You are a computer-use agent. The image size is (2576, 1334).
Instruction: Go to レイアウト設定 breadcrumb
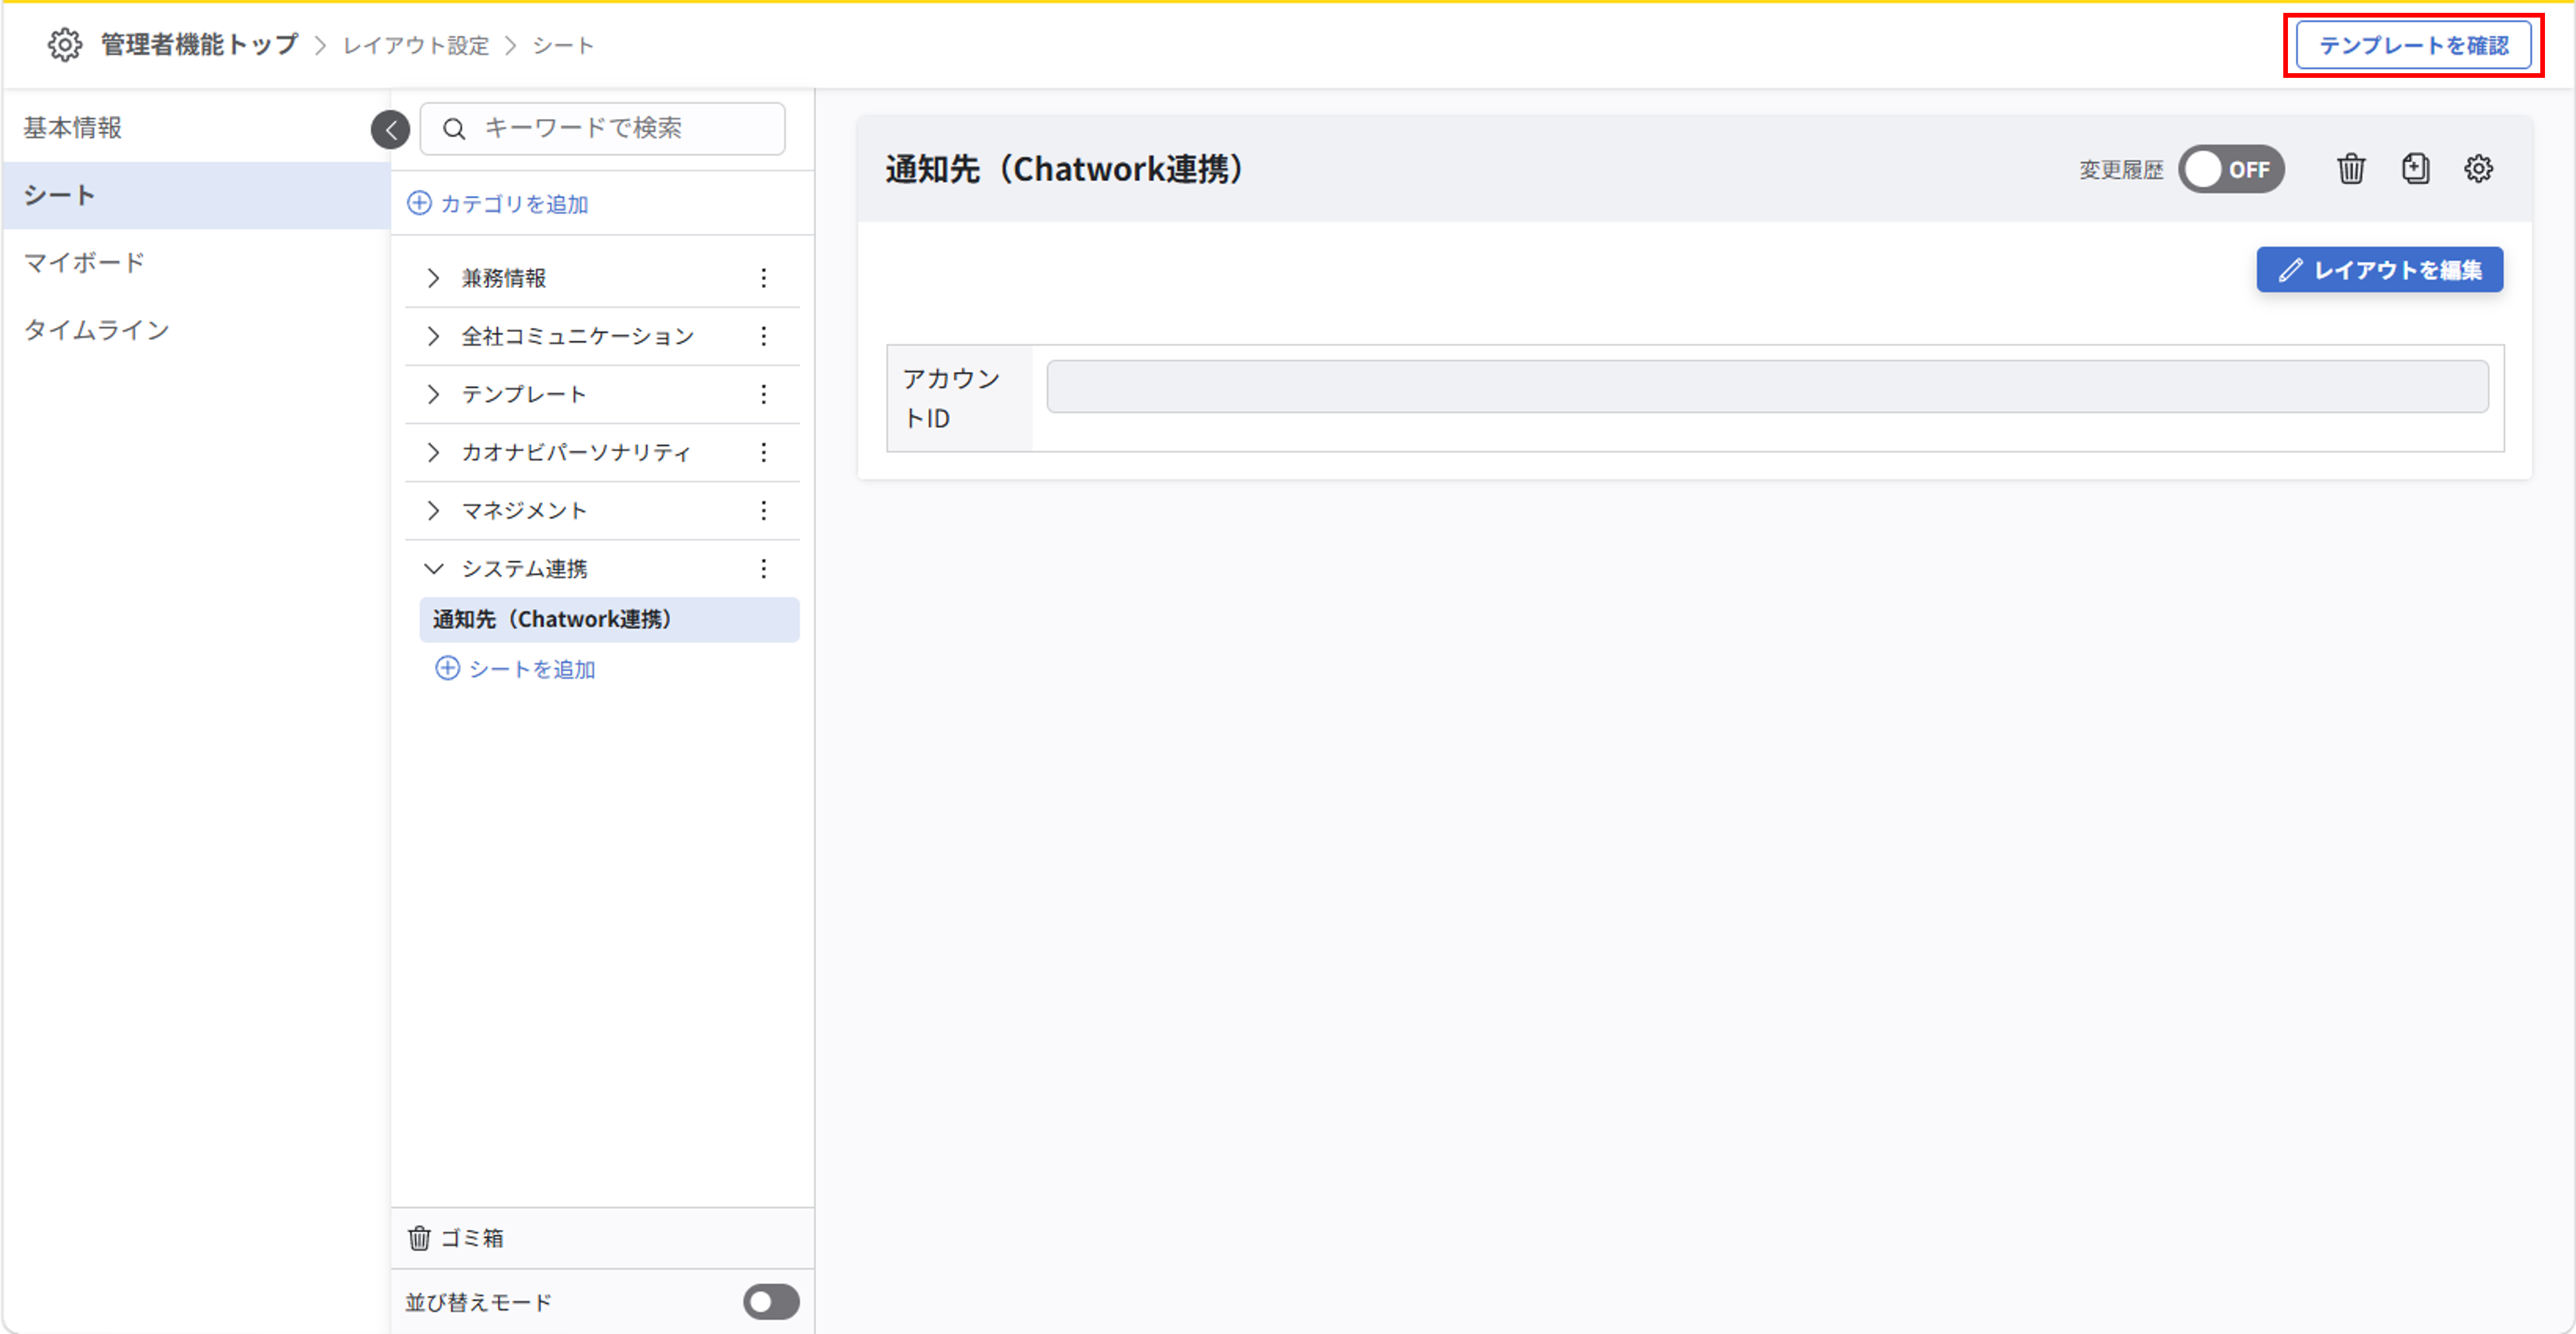click(x=416, y=45)
